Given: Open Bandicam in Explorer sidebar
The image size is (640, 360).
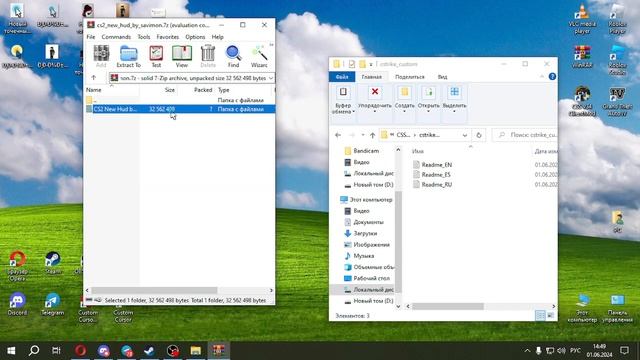Looking at the screenshot, I should (366, 151).
